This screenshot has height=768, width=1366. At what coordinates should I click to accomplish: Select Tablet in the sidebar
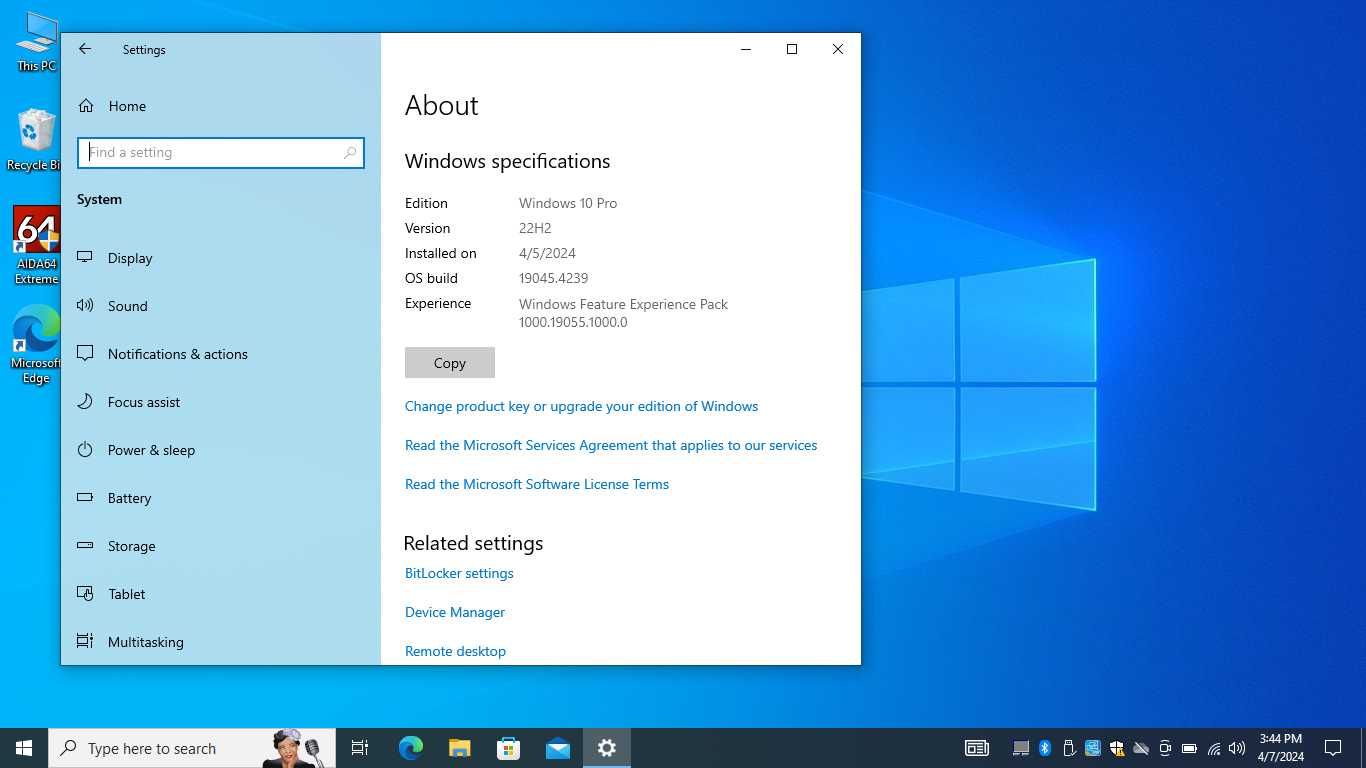pos(220,594)
